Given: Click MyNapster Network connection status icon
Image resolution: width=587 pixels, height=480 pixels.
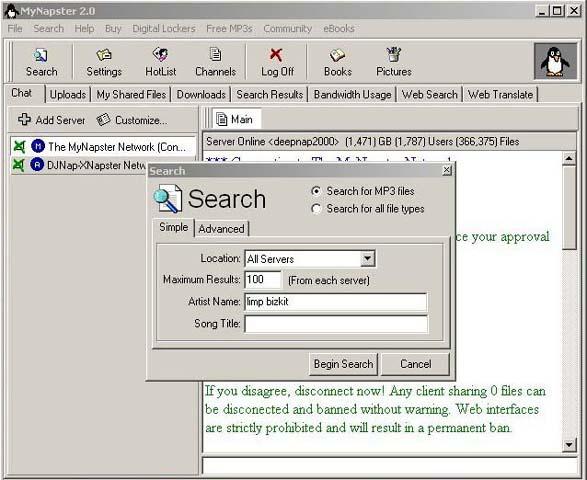Looking at the screenshot, I should coord(19,146).
